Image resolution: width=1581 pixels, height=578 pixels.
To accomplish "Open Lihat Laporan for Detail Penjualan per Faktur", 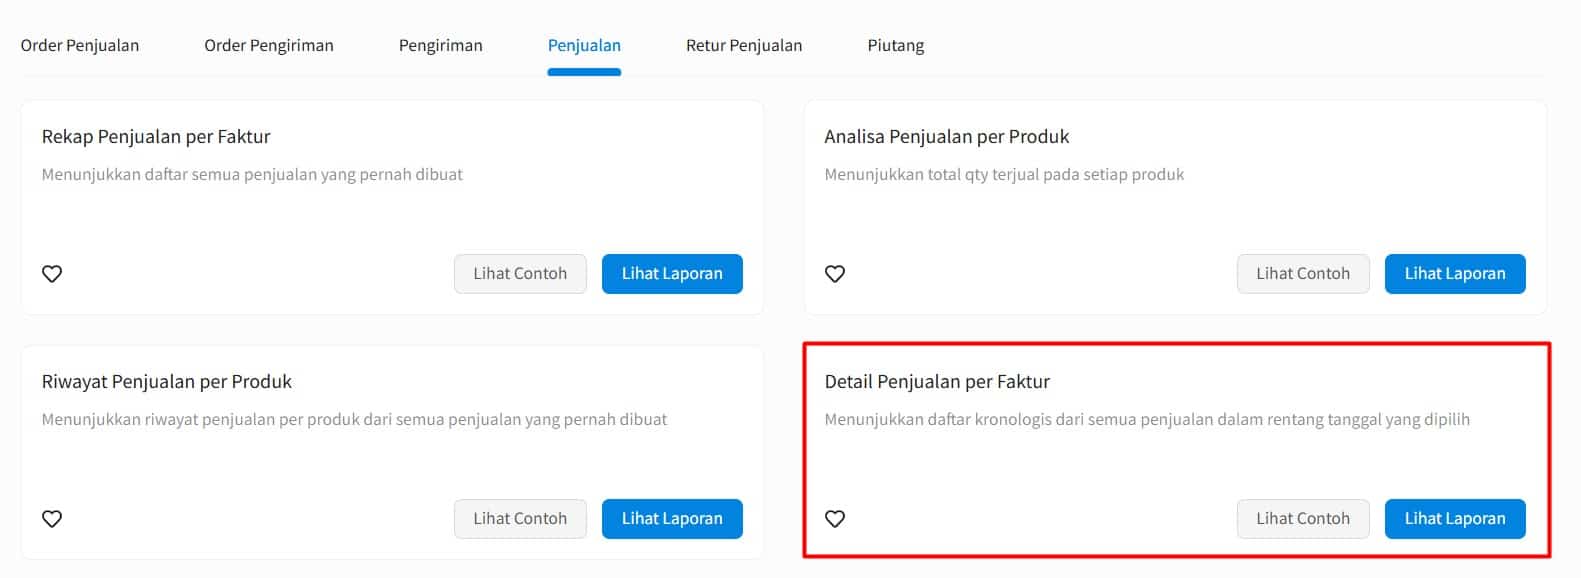I will coord(1455,519).
